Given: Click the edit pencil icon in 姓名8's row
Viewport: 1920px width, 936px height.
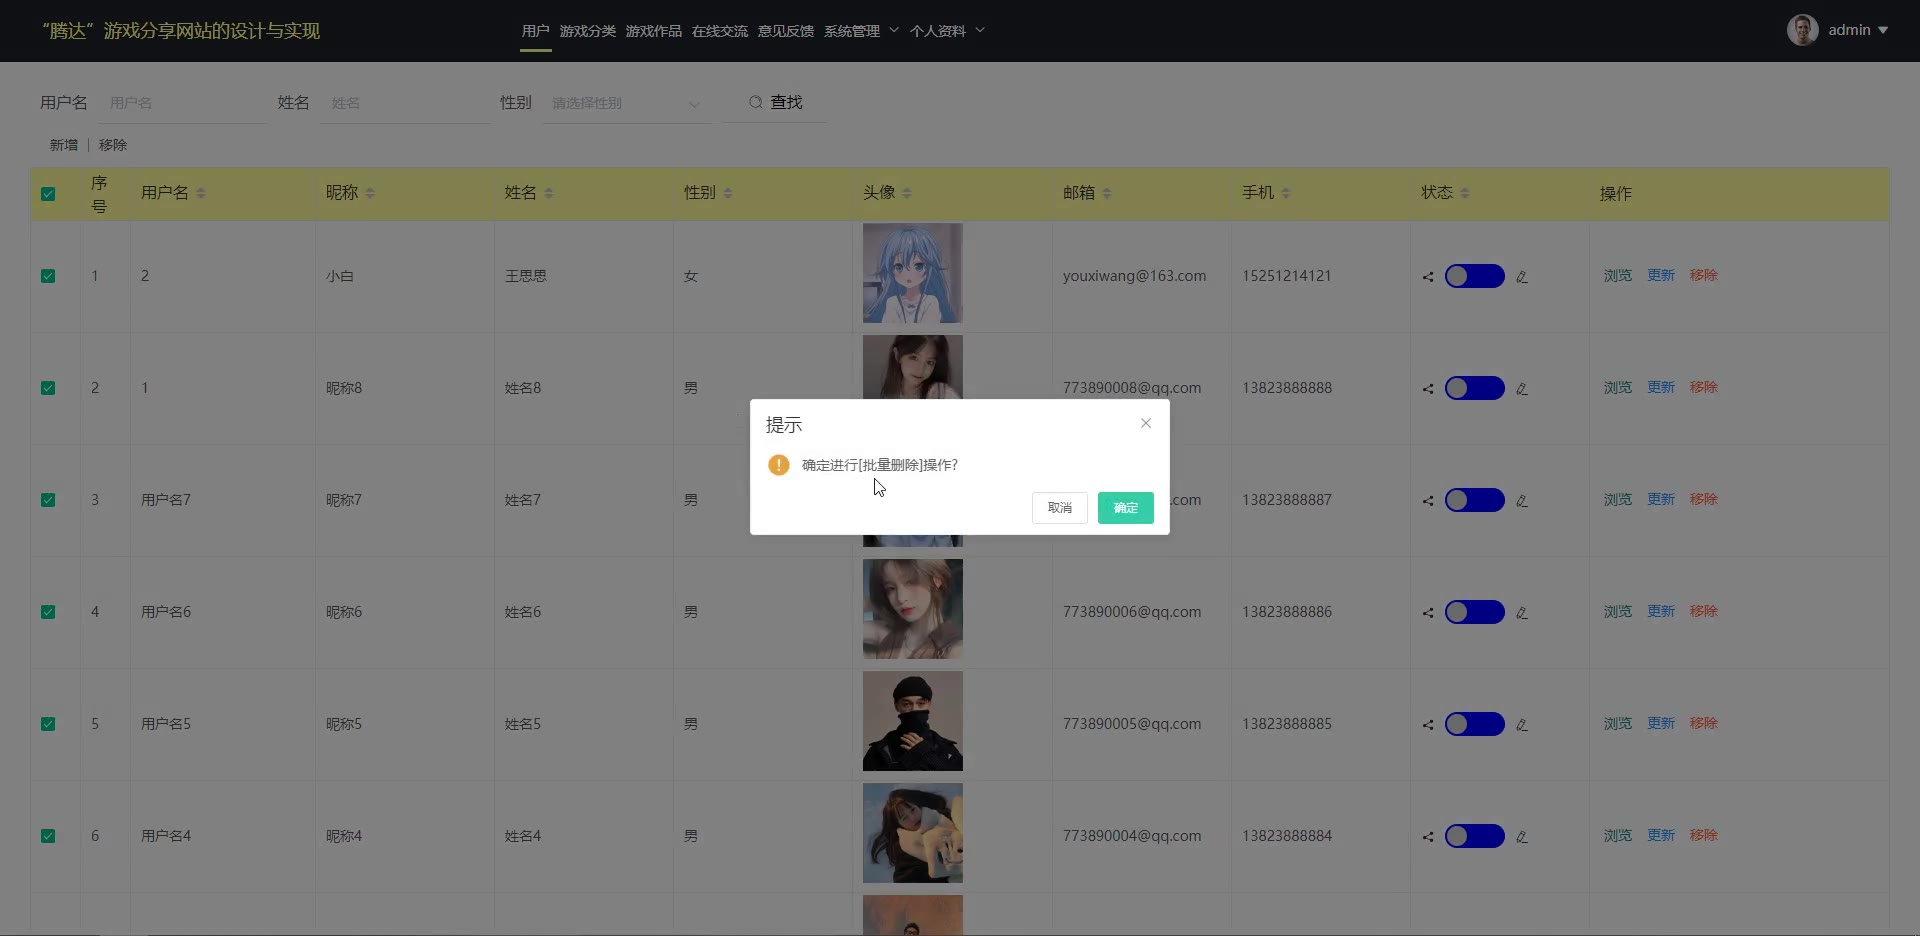Looking at the screenshot, I should coord(1521,389).
